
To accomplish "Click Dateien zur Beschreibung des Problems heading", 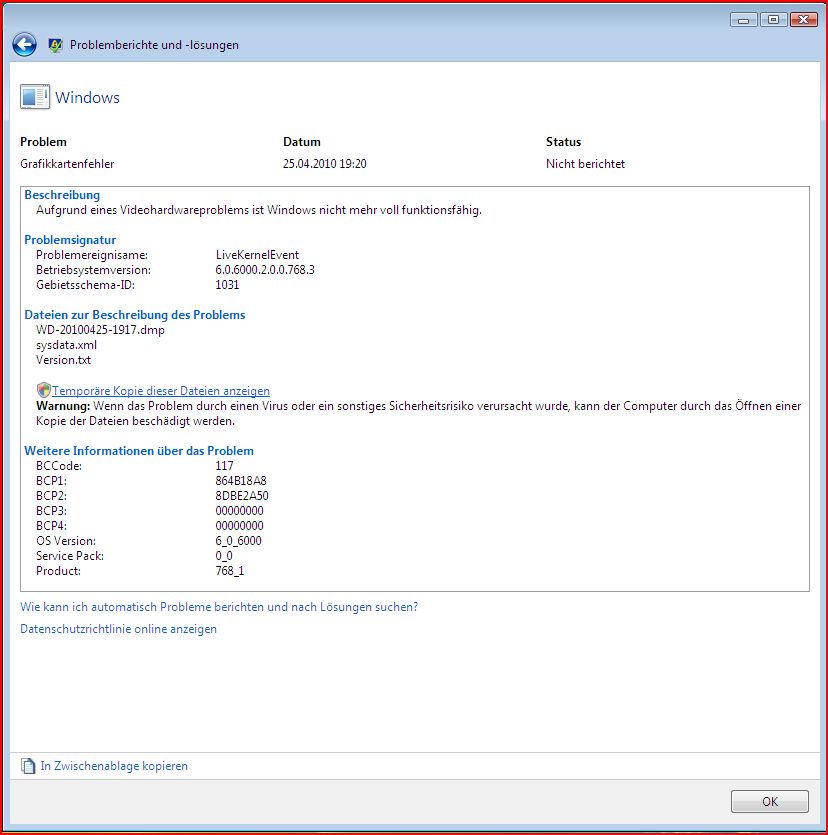I will point(135,315).
